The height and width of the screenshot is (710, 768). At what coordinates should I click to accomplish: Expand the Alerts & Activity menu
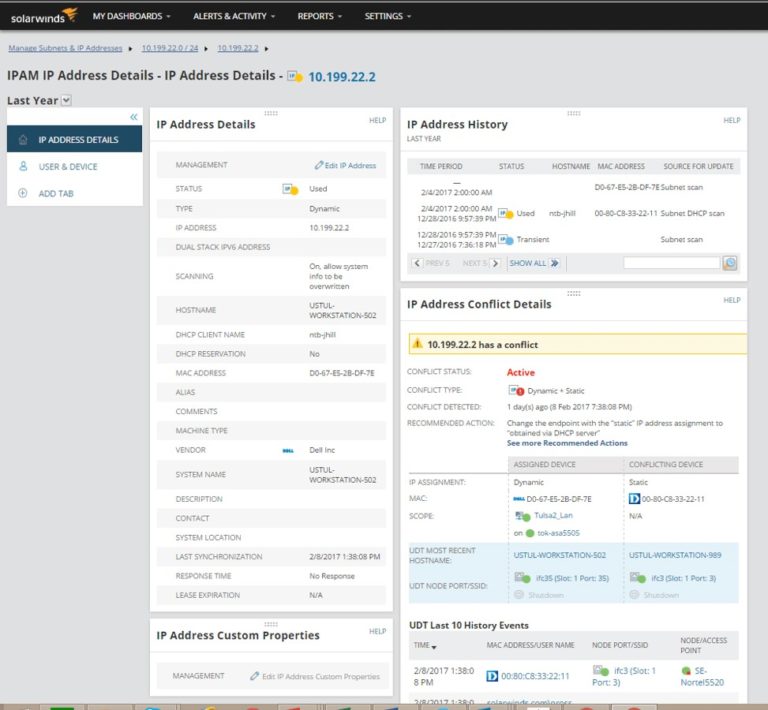[x=235, y=17]
